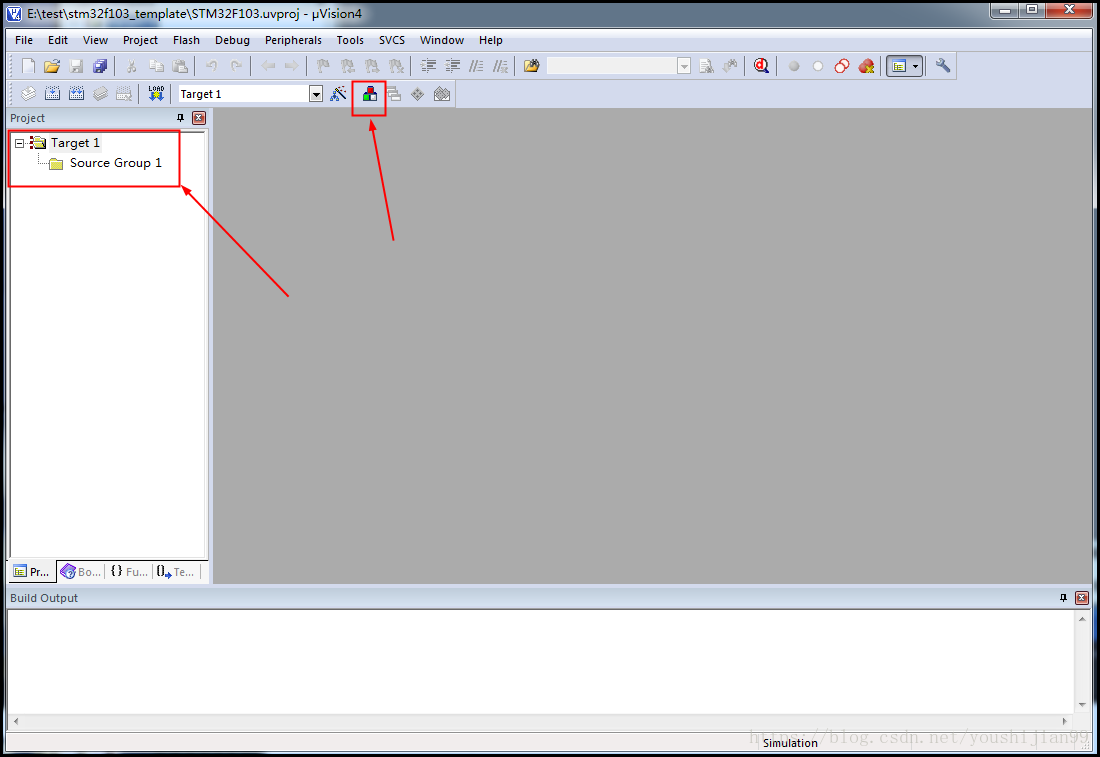Open the View menu
Screen dimensions: 1100x757
pos(95,40)
